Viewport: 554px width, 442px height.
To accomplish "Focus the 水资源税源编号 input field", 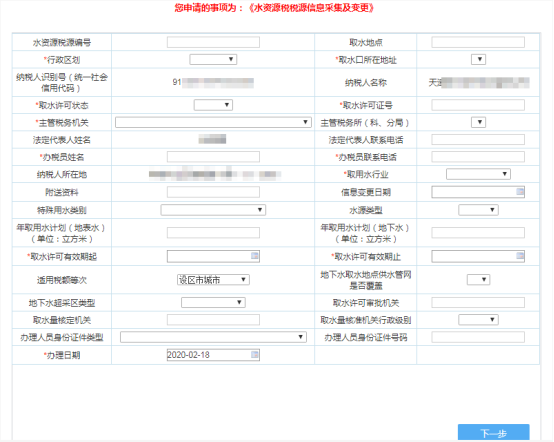I will (x=213, y=42).
